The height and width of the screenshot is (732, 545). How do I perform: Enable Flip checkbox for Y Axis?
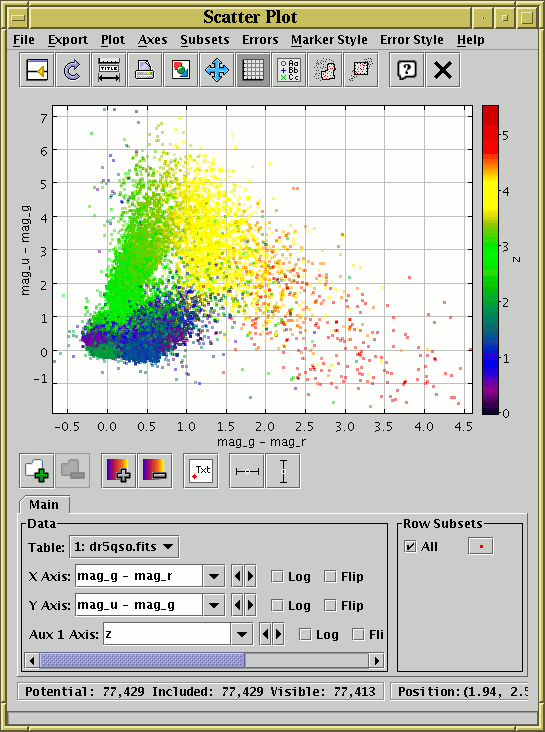pos(330,605)
